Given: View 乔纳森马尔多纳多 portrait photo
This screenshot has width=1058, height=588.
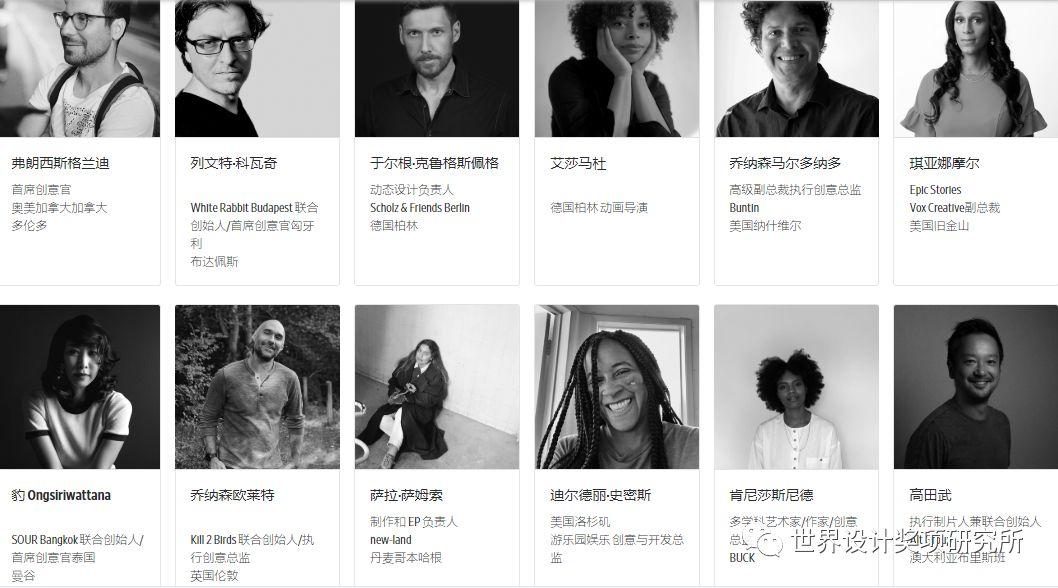Looking at the screenshot, I should tap(796, 68).
